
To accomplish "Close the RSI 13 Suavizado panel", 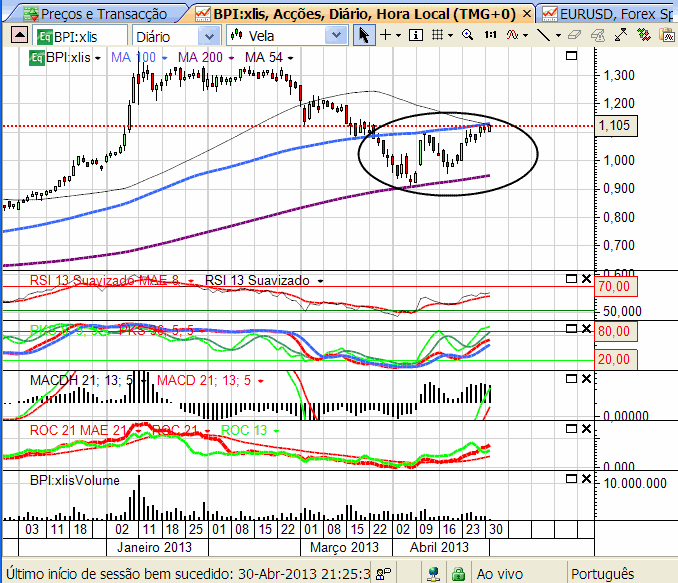I will [x=586, y=279].
